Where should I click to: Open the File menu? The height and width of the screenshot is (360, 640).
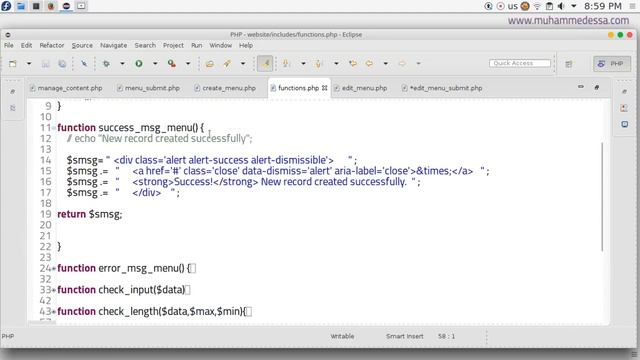point(9,45)
